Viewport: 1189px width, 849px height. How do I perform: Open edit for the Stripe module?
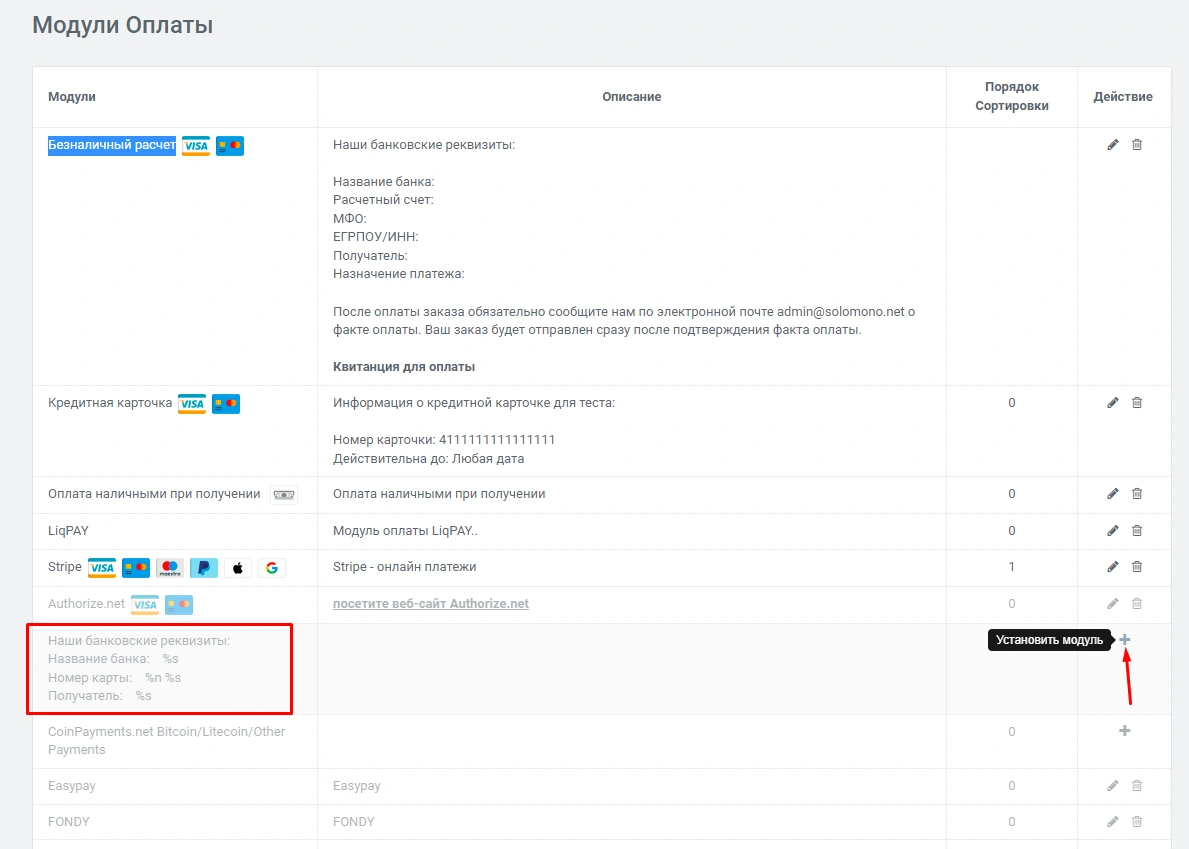click(x=1113, y=567)
